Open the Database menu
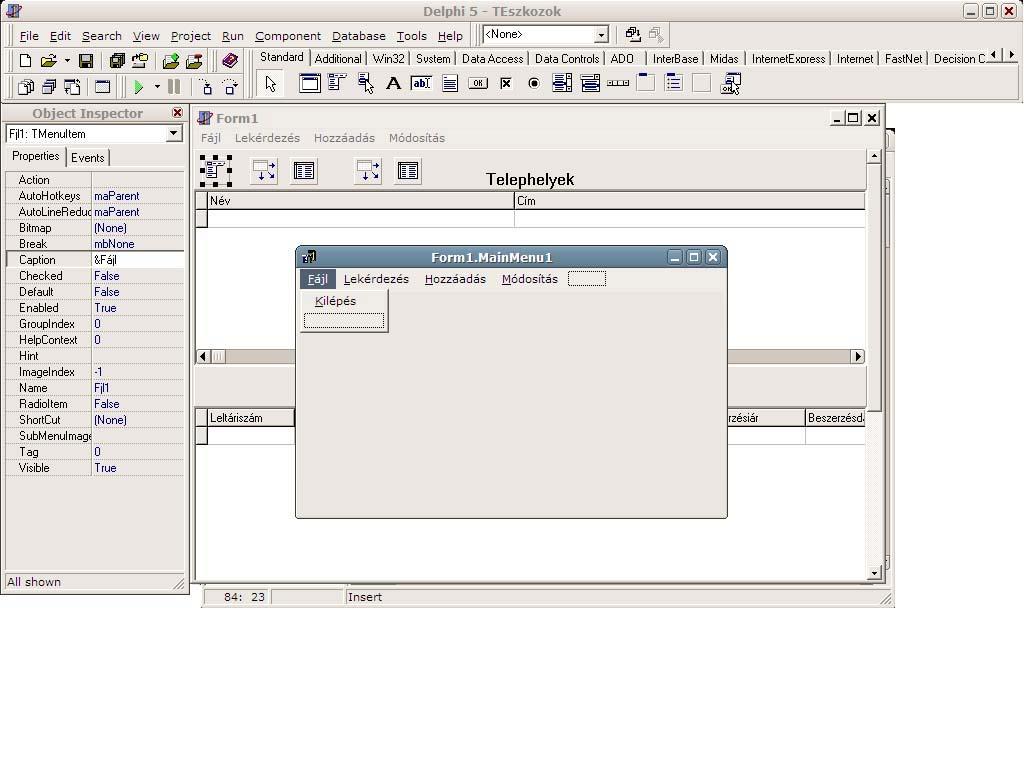 [359, 36]
